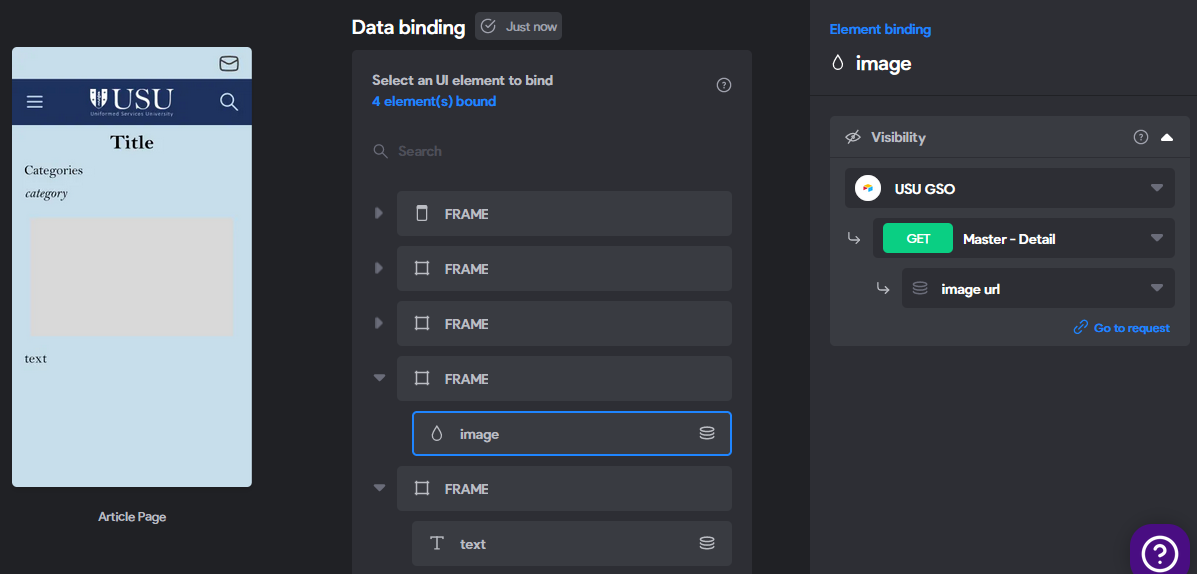Screen dimensions: 1197x574
Task: Select the FRAME row above the image element
Action: click(x=564, y=379)
